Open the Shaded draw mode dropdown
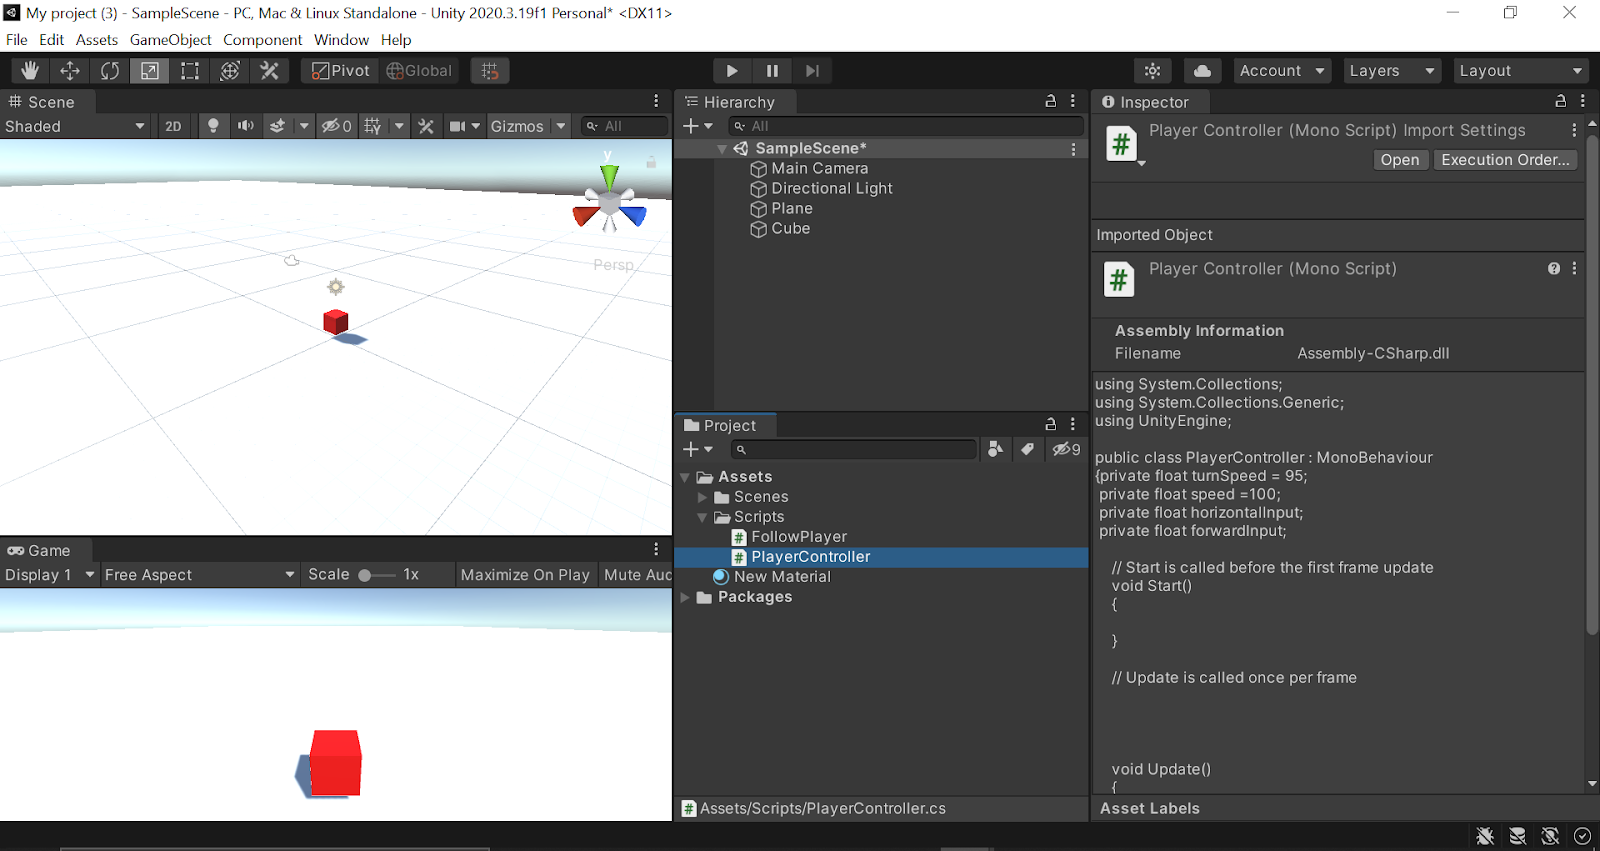This screenshot has width=1600, height=851. coord(76,126)
